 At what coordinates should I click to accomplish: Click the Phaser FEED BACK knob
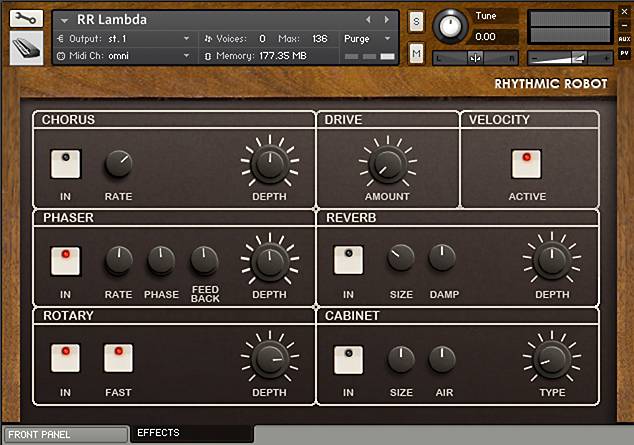[x=205, y=260]
